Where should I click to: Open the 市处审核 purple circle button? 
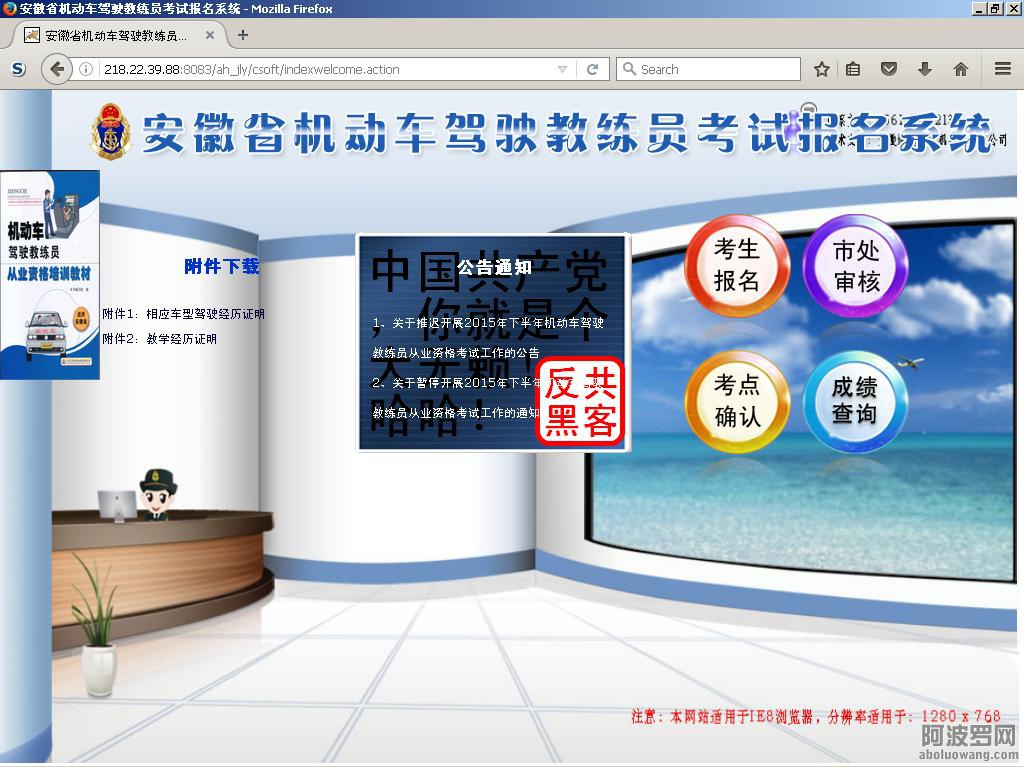click(856, 265)
